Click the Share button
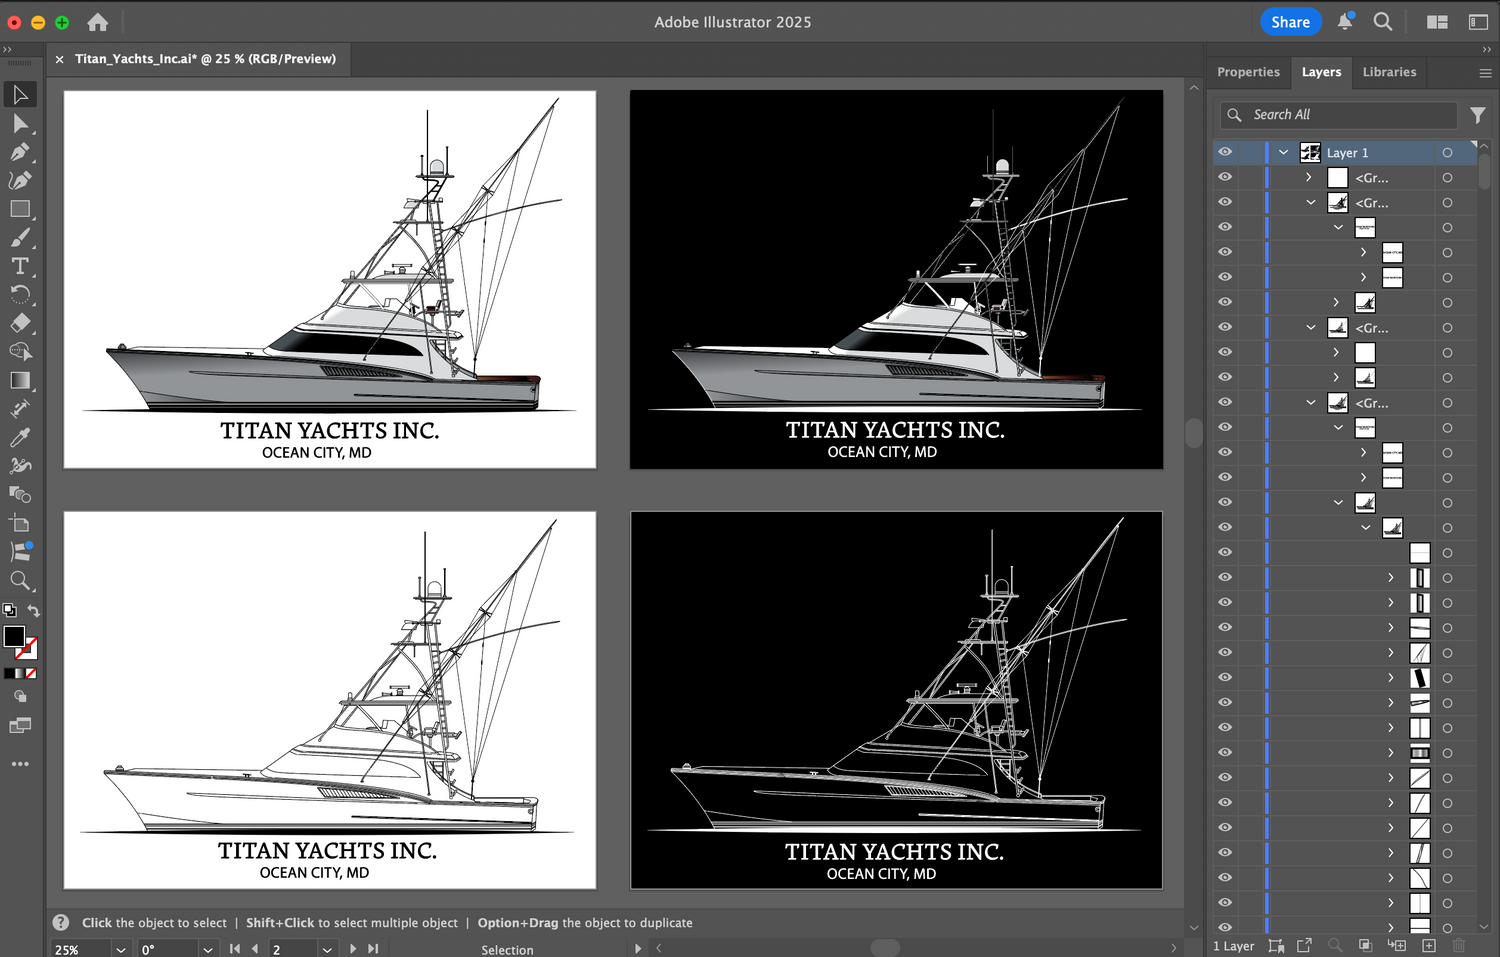 (x=1290, y=22)
